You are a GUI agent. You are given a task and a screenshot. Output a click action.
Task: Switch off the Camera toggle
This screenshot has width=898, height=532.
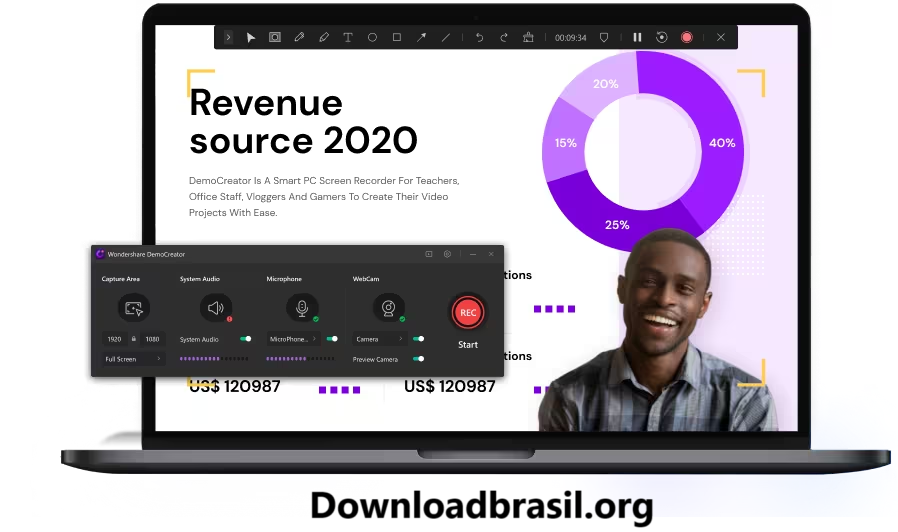tap(419, 339)
